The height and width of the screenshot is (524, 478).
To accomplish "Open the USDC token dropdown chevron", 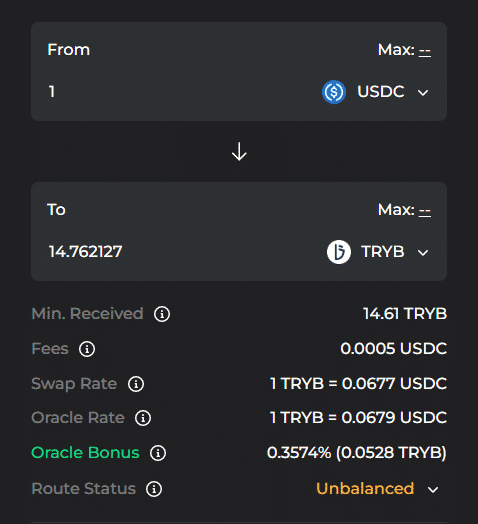I will coord(423,93).
